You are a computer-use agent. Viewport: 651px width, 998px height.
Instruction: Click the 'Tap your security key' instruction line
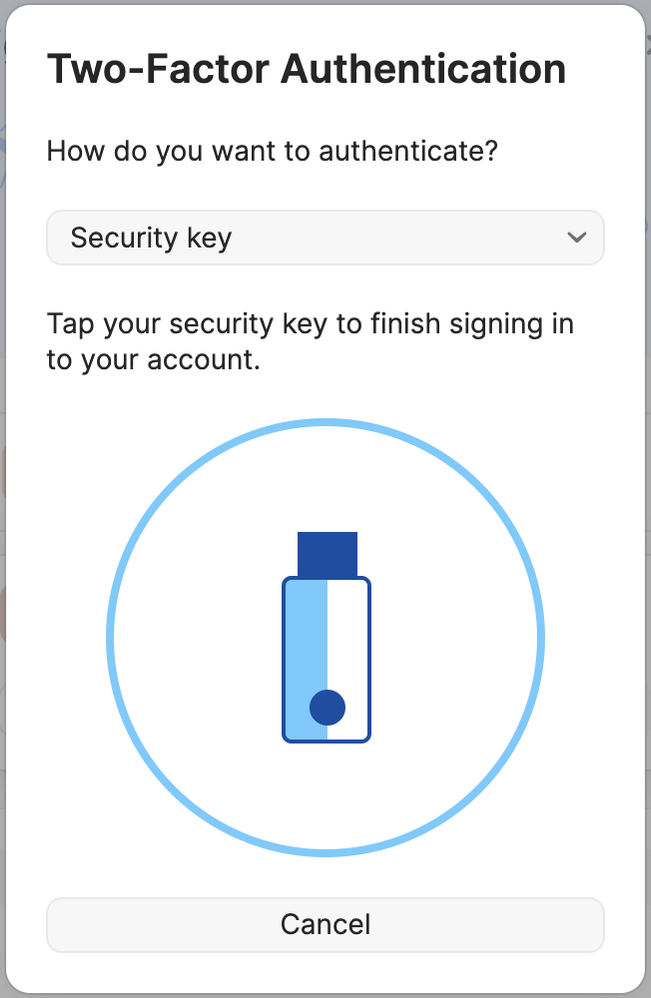click(x=310, y=324)
